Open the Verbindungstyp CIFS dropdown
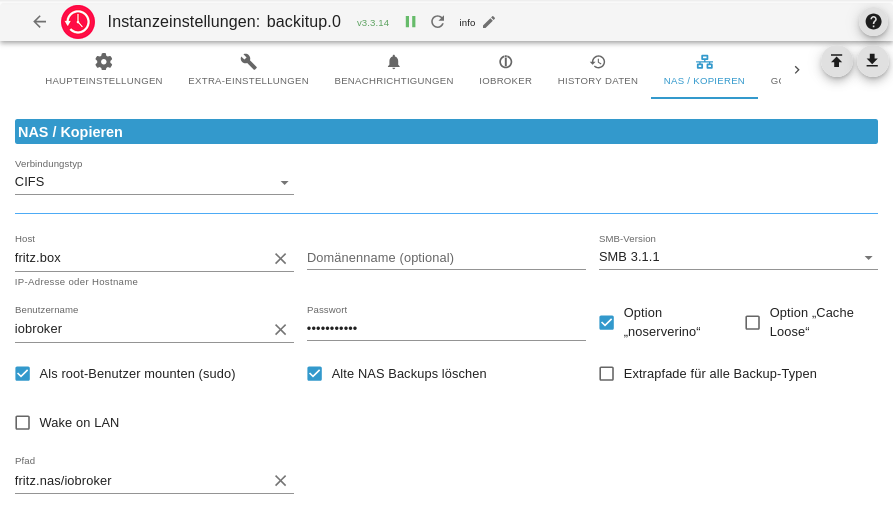The height and width of the screenshot is (513, 893). point(154,182)
